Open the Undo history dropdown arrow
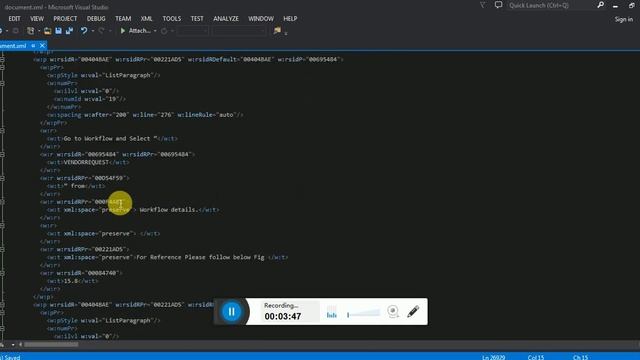 pyautogui.click(x=93, y=31)
